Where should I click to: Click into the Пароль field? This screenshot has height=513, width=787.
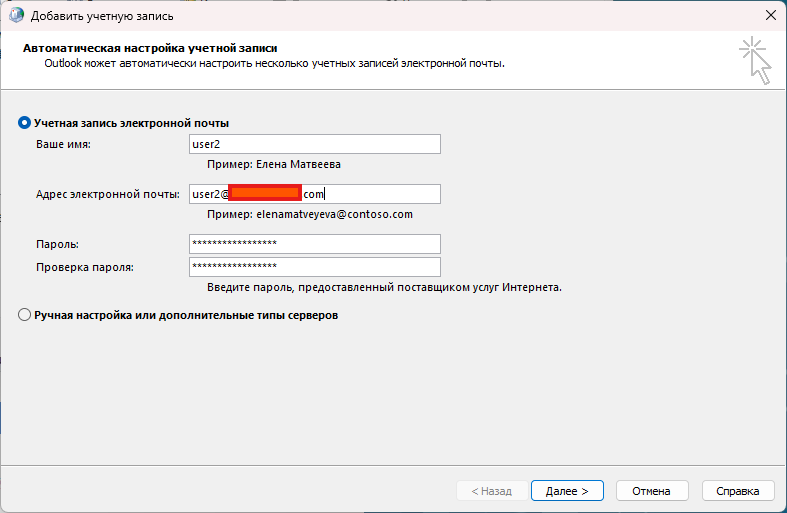point(314,244)
